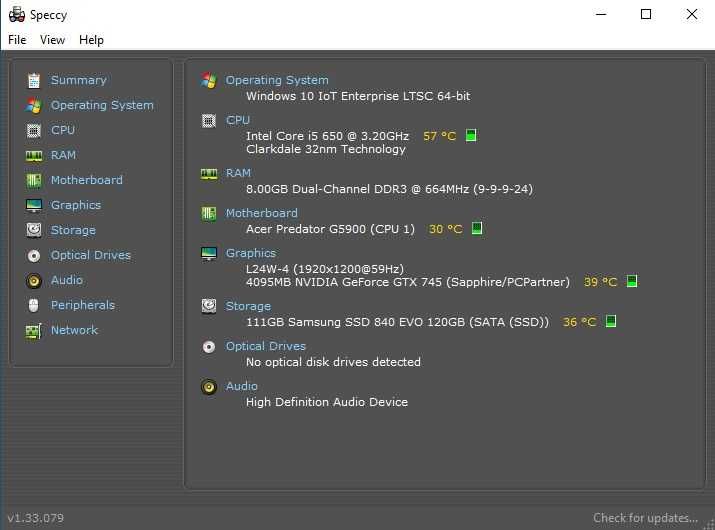This screenshot has height=530, width=715.
Task: Click the Storage drive icon in main panel
Action: 209,306
